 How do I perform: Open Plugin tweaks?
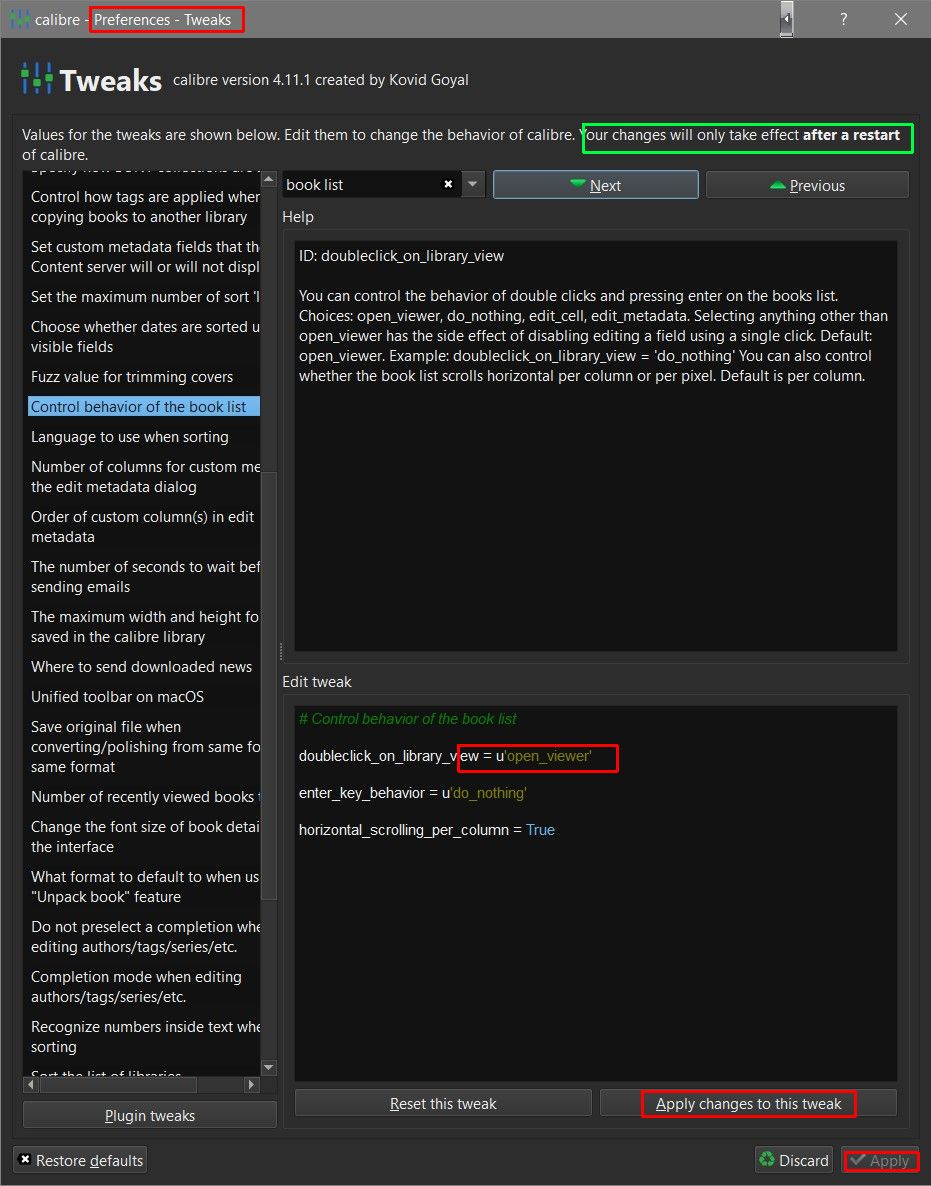pyautogui.click(x=150, y=1116)
